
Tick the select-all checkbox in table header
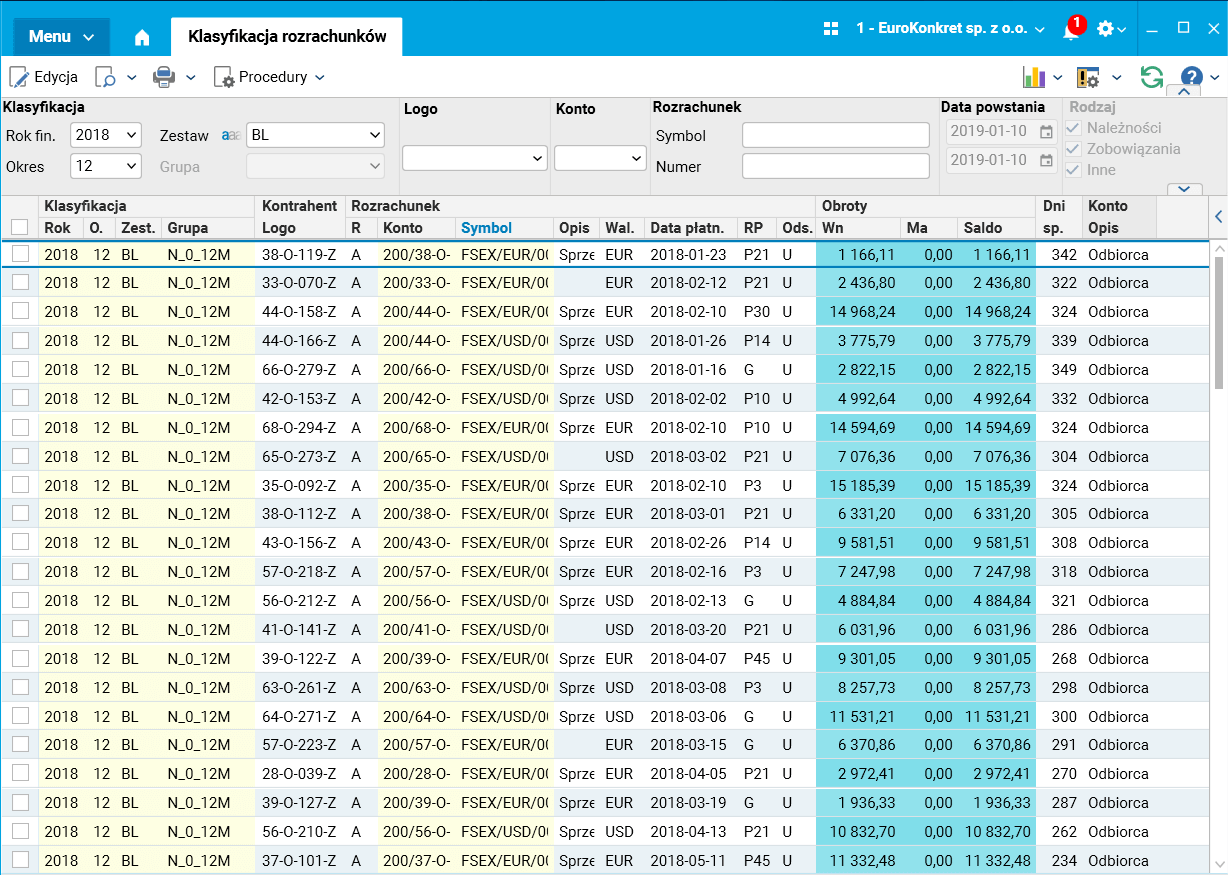19,227
